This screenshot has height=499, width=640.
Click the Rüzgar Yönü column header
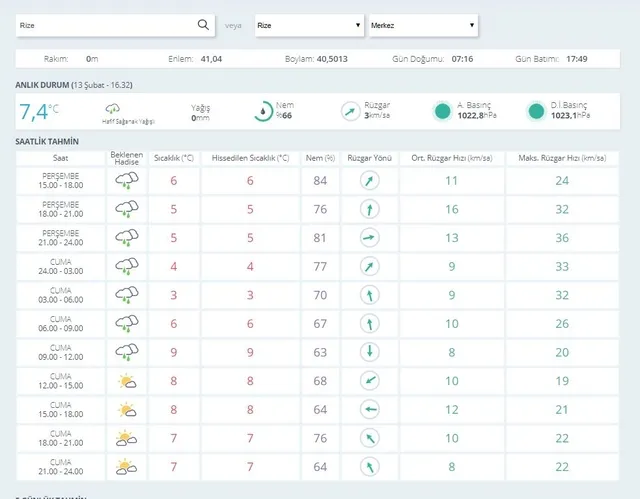click(371, 158)
